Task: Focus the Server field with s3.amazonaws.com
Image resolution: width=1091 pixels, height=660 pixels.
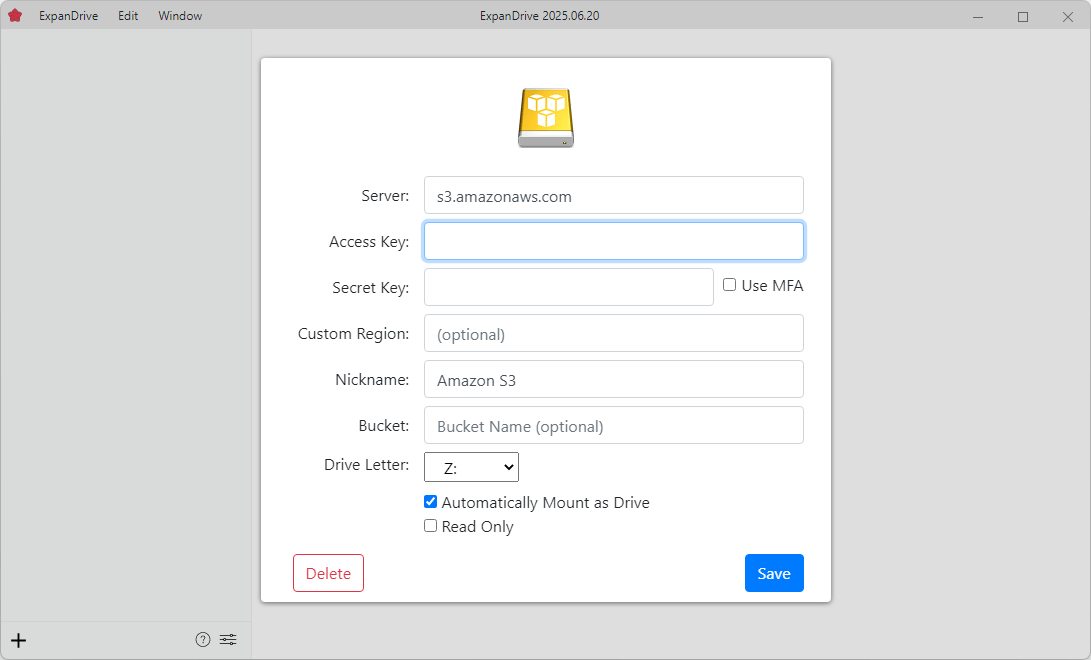Action: (x=614, y=195)
